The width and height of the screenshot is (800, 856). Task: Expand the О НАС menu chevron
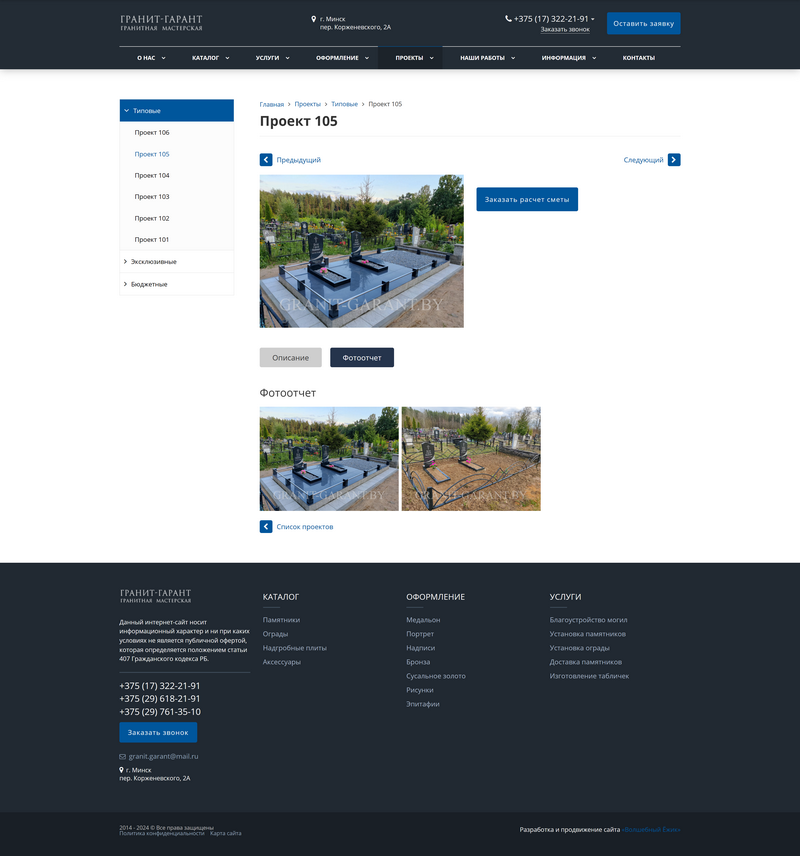[163, 58]
